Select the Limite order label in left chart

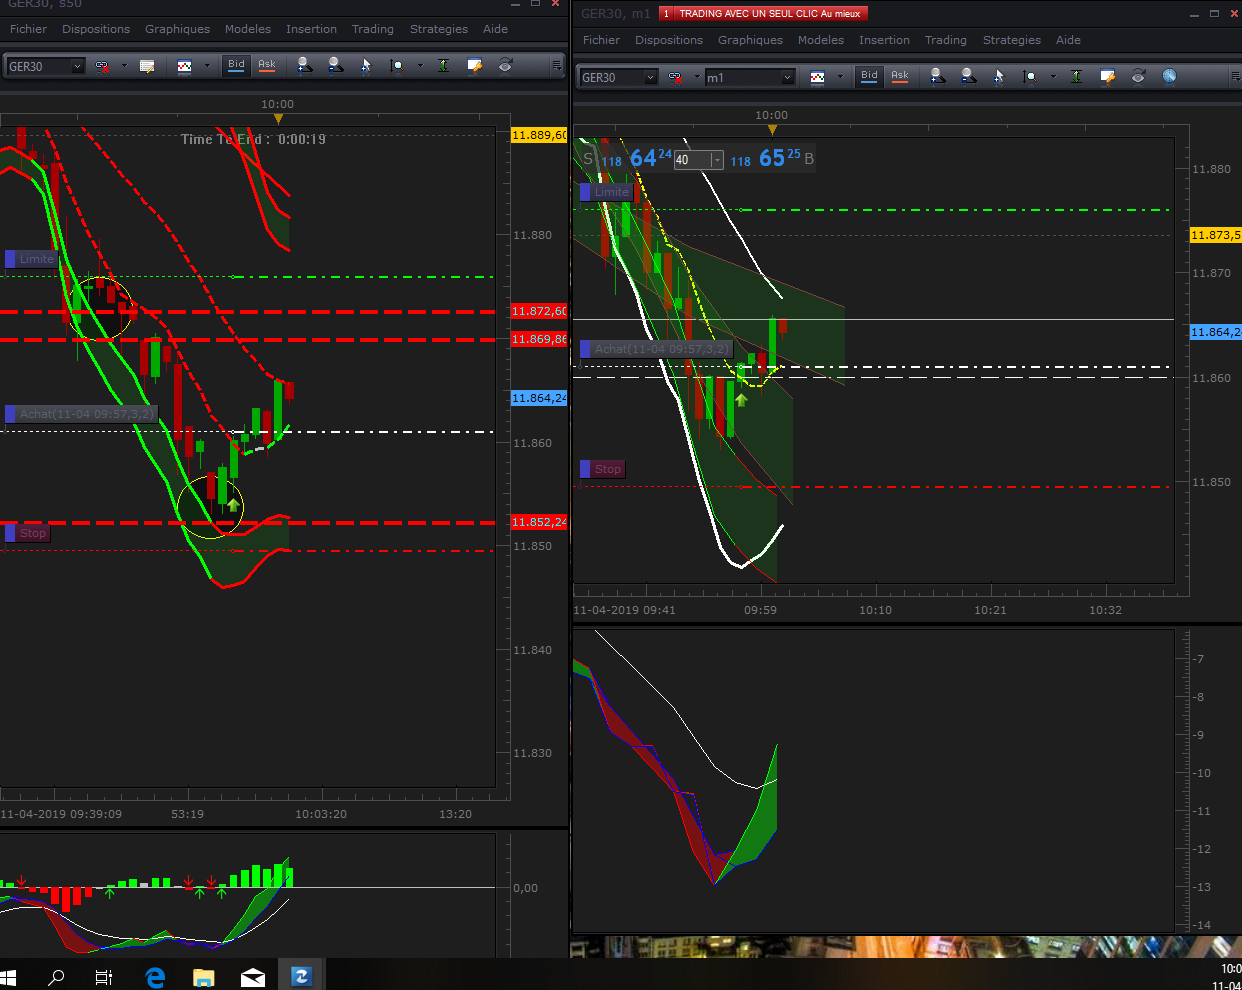click(x=31, y=259)
